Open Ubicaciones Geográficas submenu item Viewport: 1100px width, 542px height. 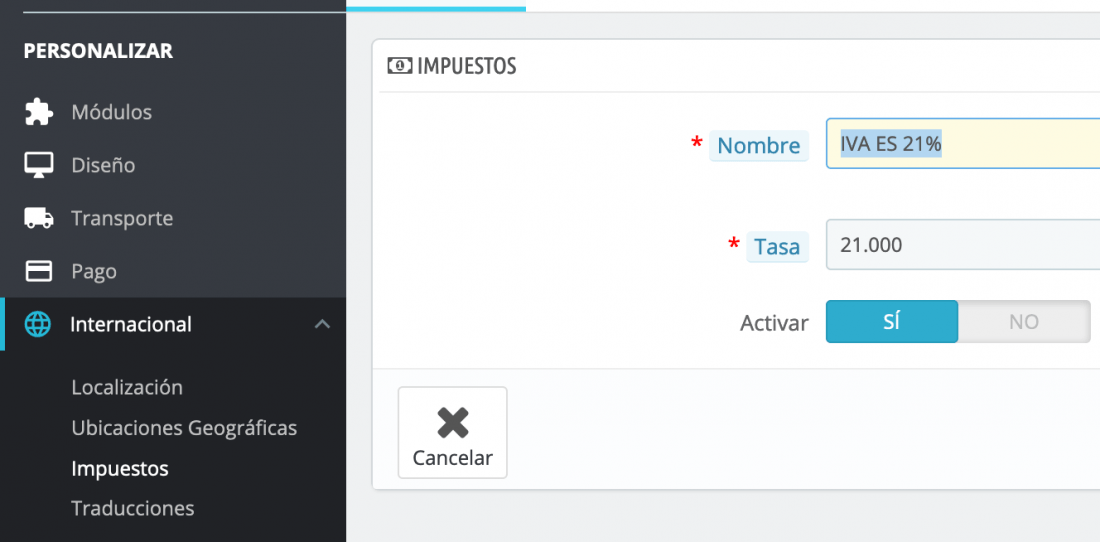click(184, 428)
